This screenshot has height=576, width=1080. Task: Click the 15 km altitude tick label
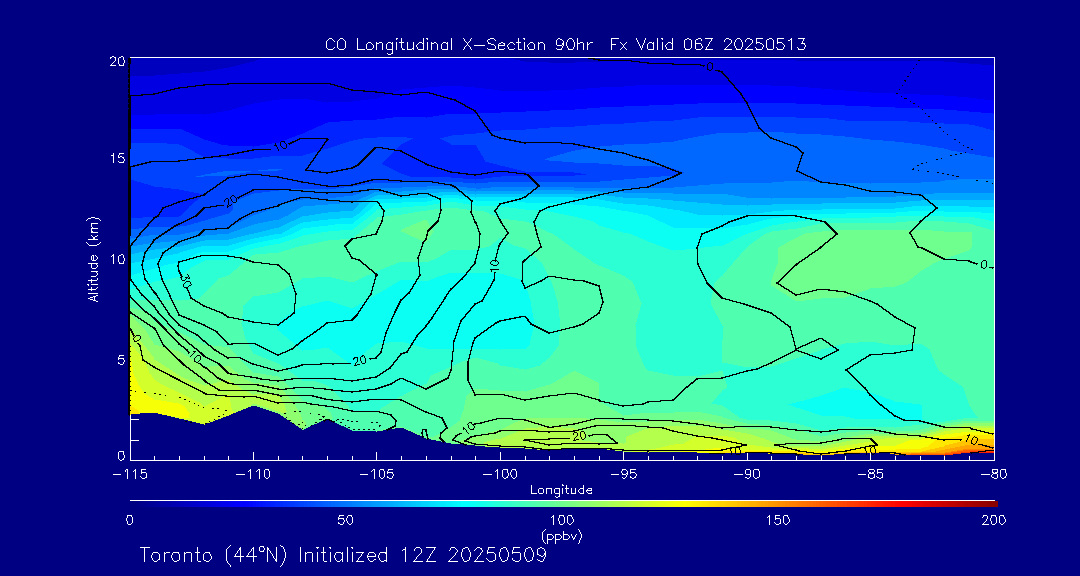(x=116, y=159)
